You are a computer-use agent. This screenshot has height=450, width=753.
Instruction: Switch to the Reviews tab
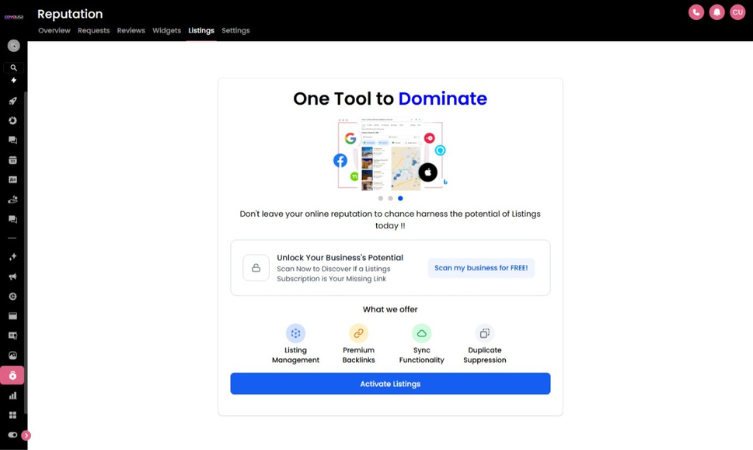click(131, 31)
